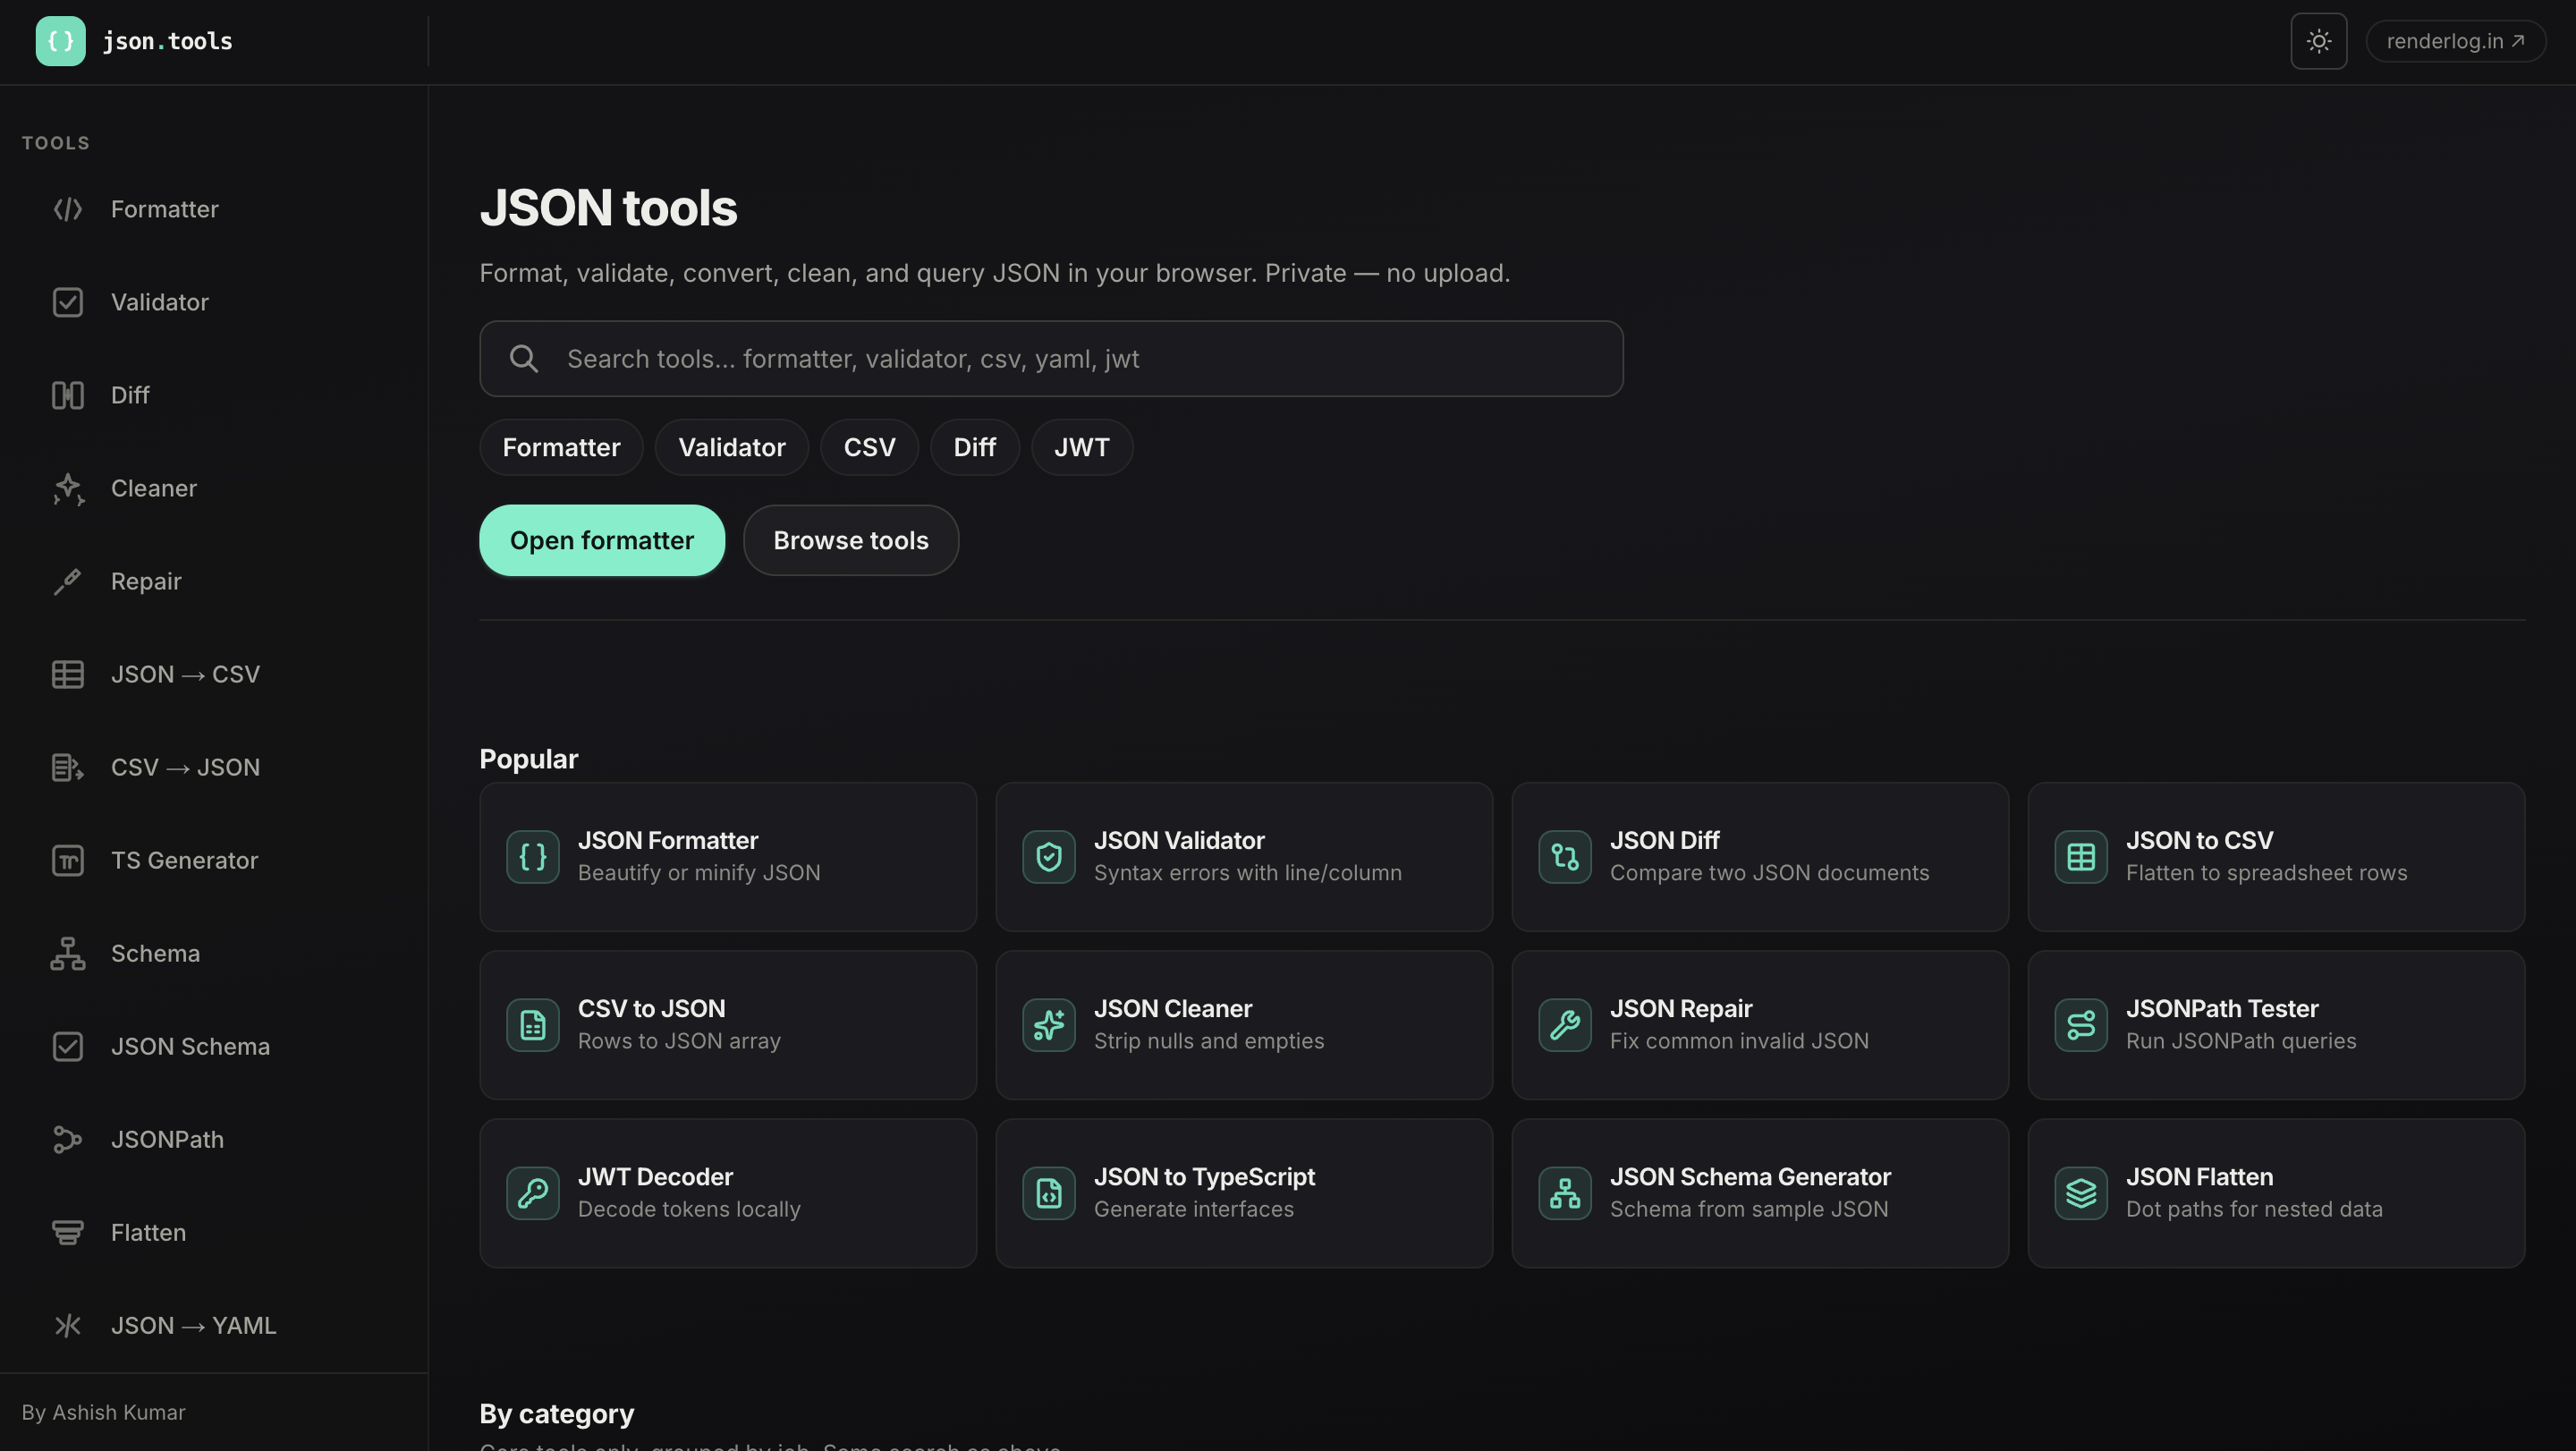Open JSON Schema from the sidebar label
Viewport: 2576px width, 1451px height.
(x=190, y=1046)
